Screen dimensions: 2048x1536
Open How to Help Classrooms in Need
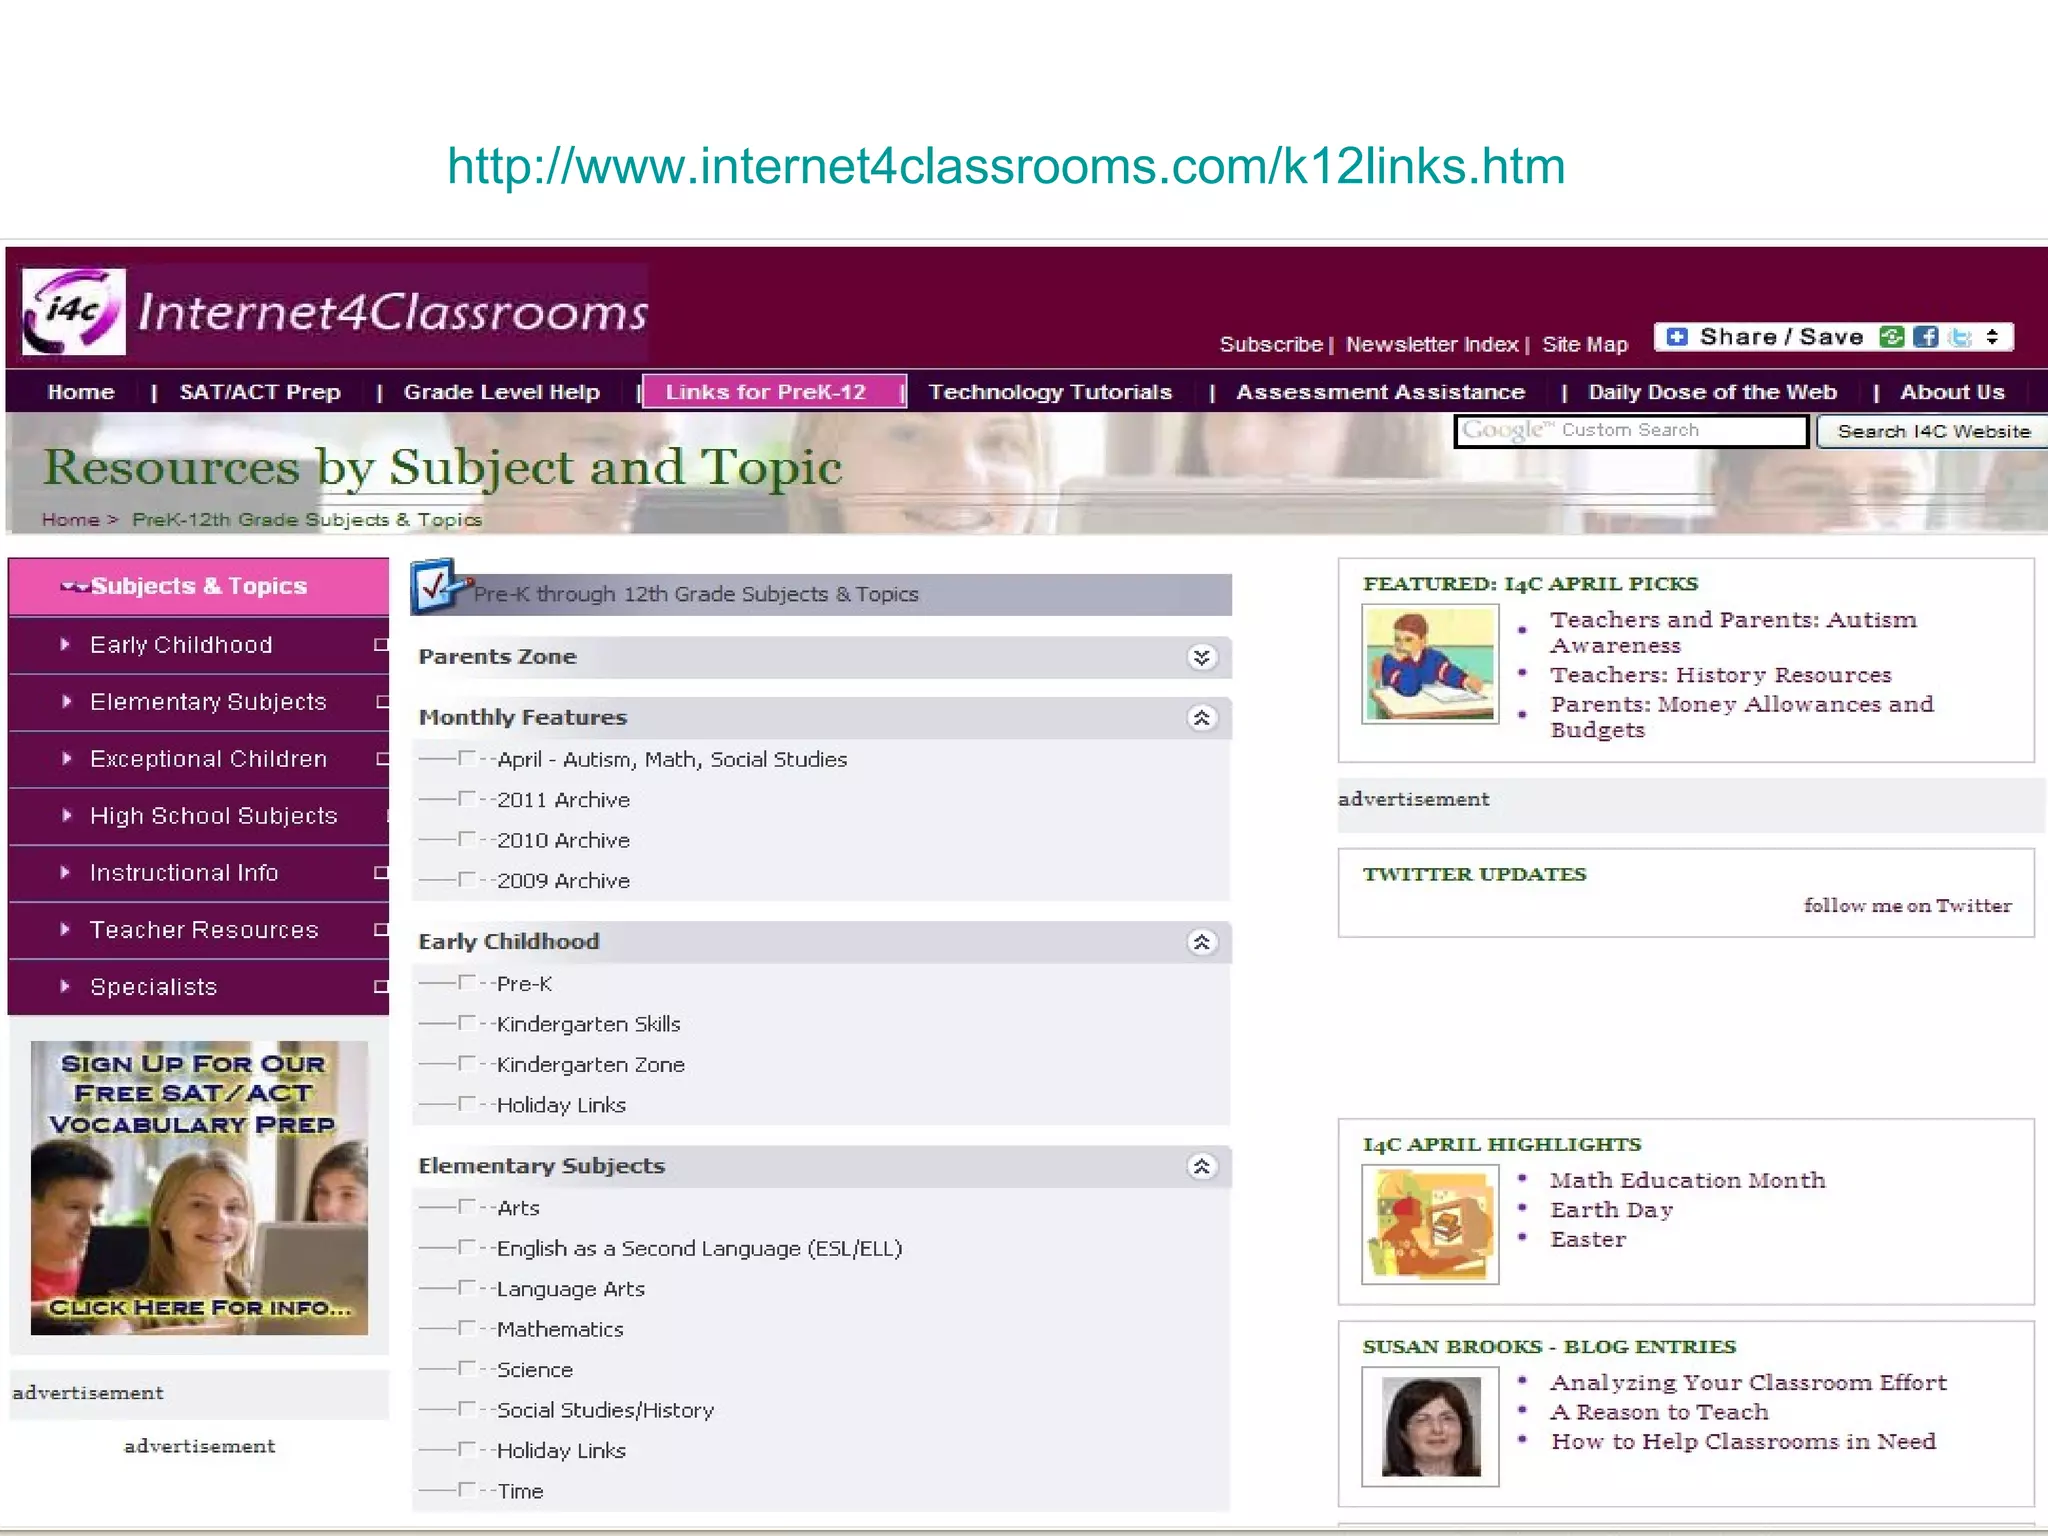click(x=1743, y=1442)
